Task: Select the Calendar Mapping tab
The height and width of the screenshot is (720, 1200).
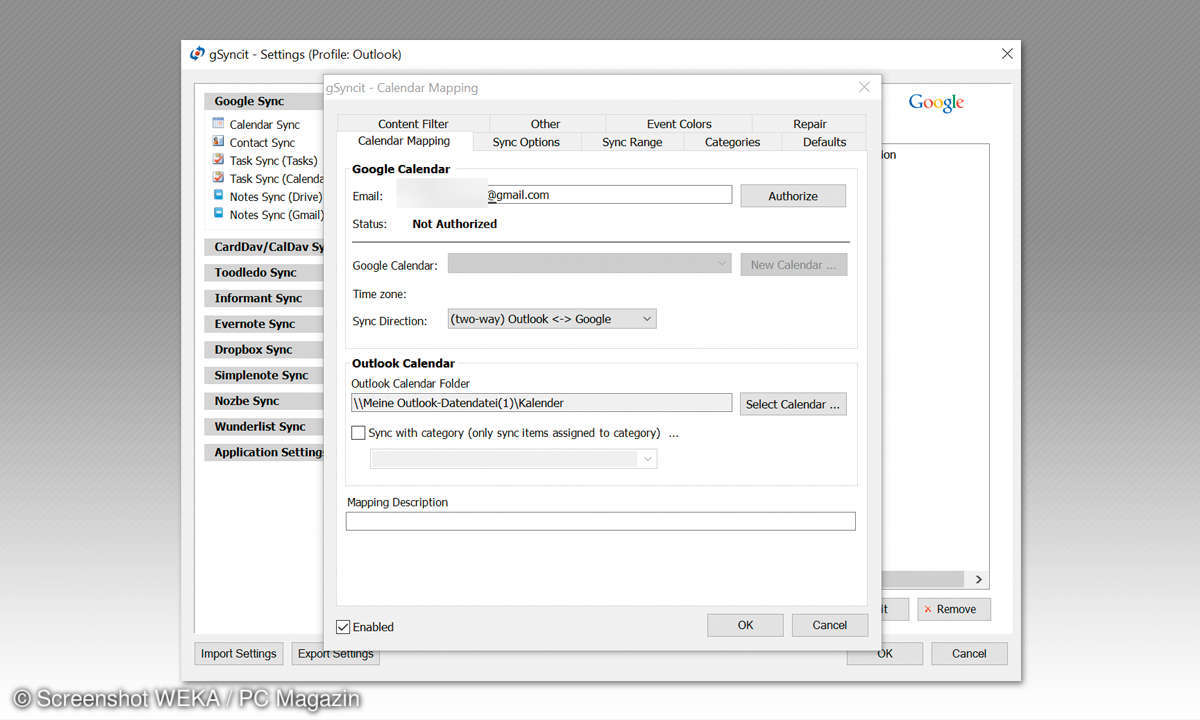Action: click(x=404, y=141)
